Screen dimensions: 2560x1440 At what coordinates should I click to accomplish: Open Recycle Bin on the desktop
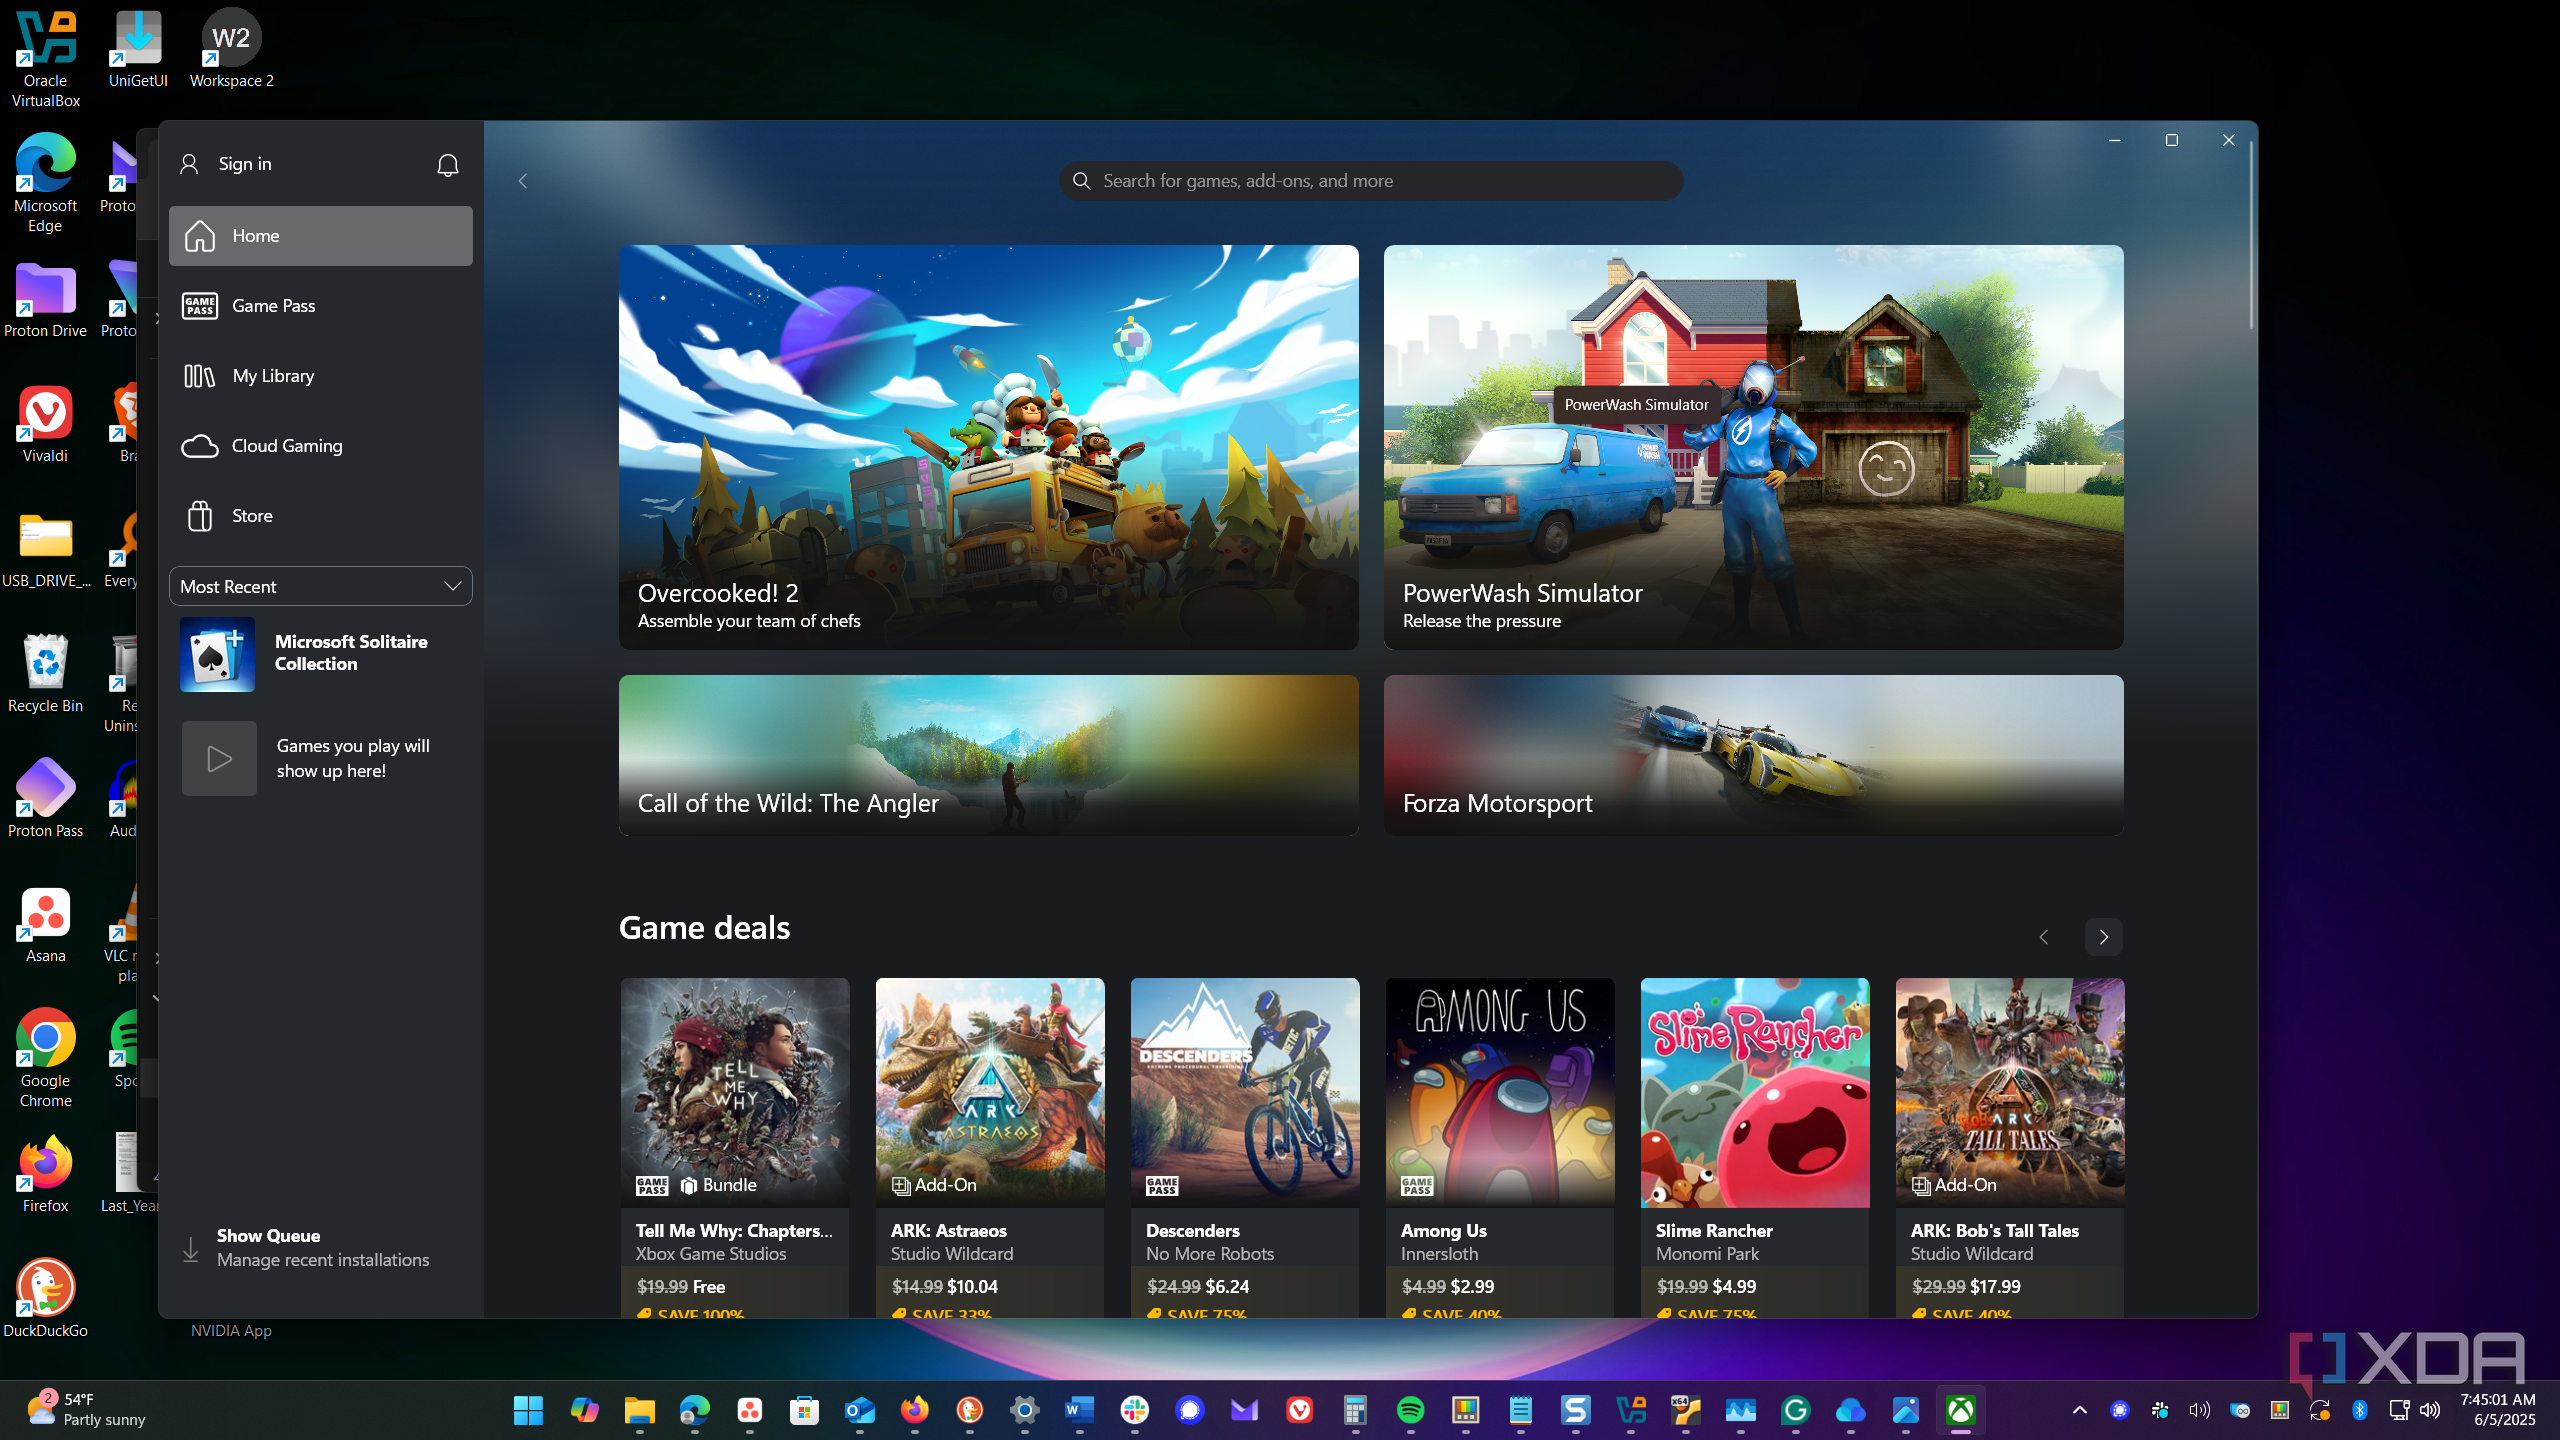tap(45, 672)
